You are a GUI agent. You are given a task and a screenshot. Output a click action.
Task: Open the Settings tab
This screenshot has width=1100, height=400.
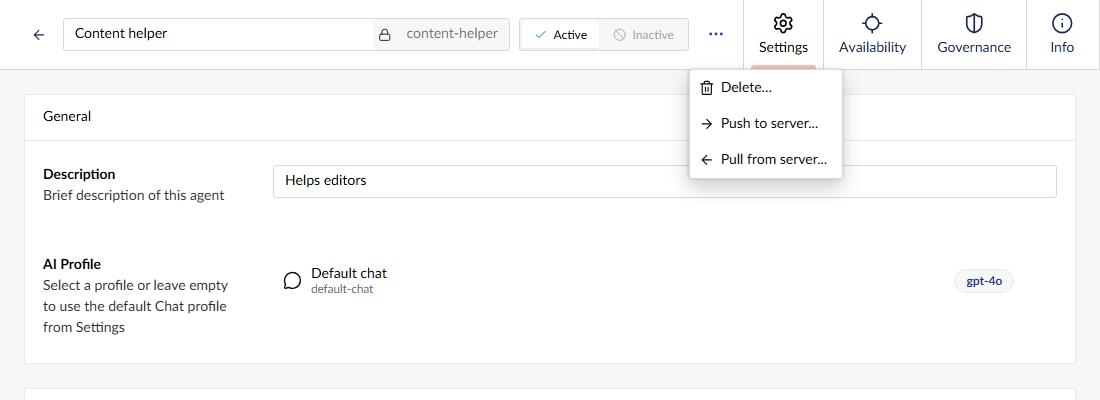[783, 34]
